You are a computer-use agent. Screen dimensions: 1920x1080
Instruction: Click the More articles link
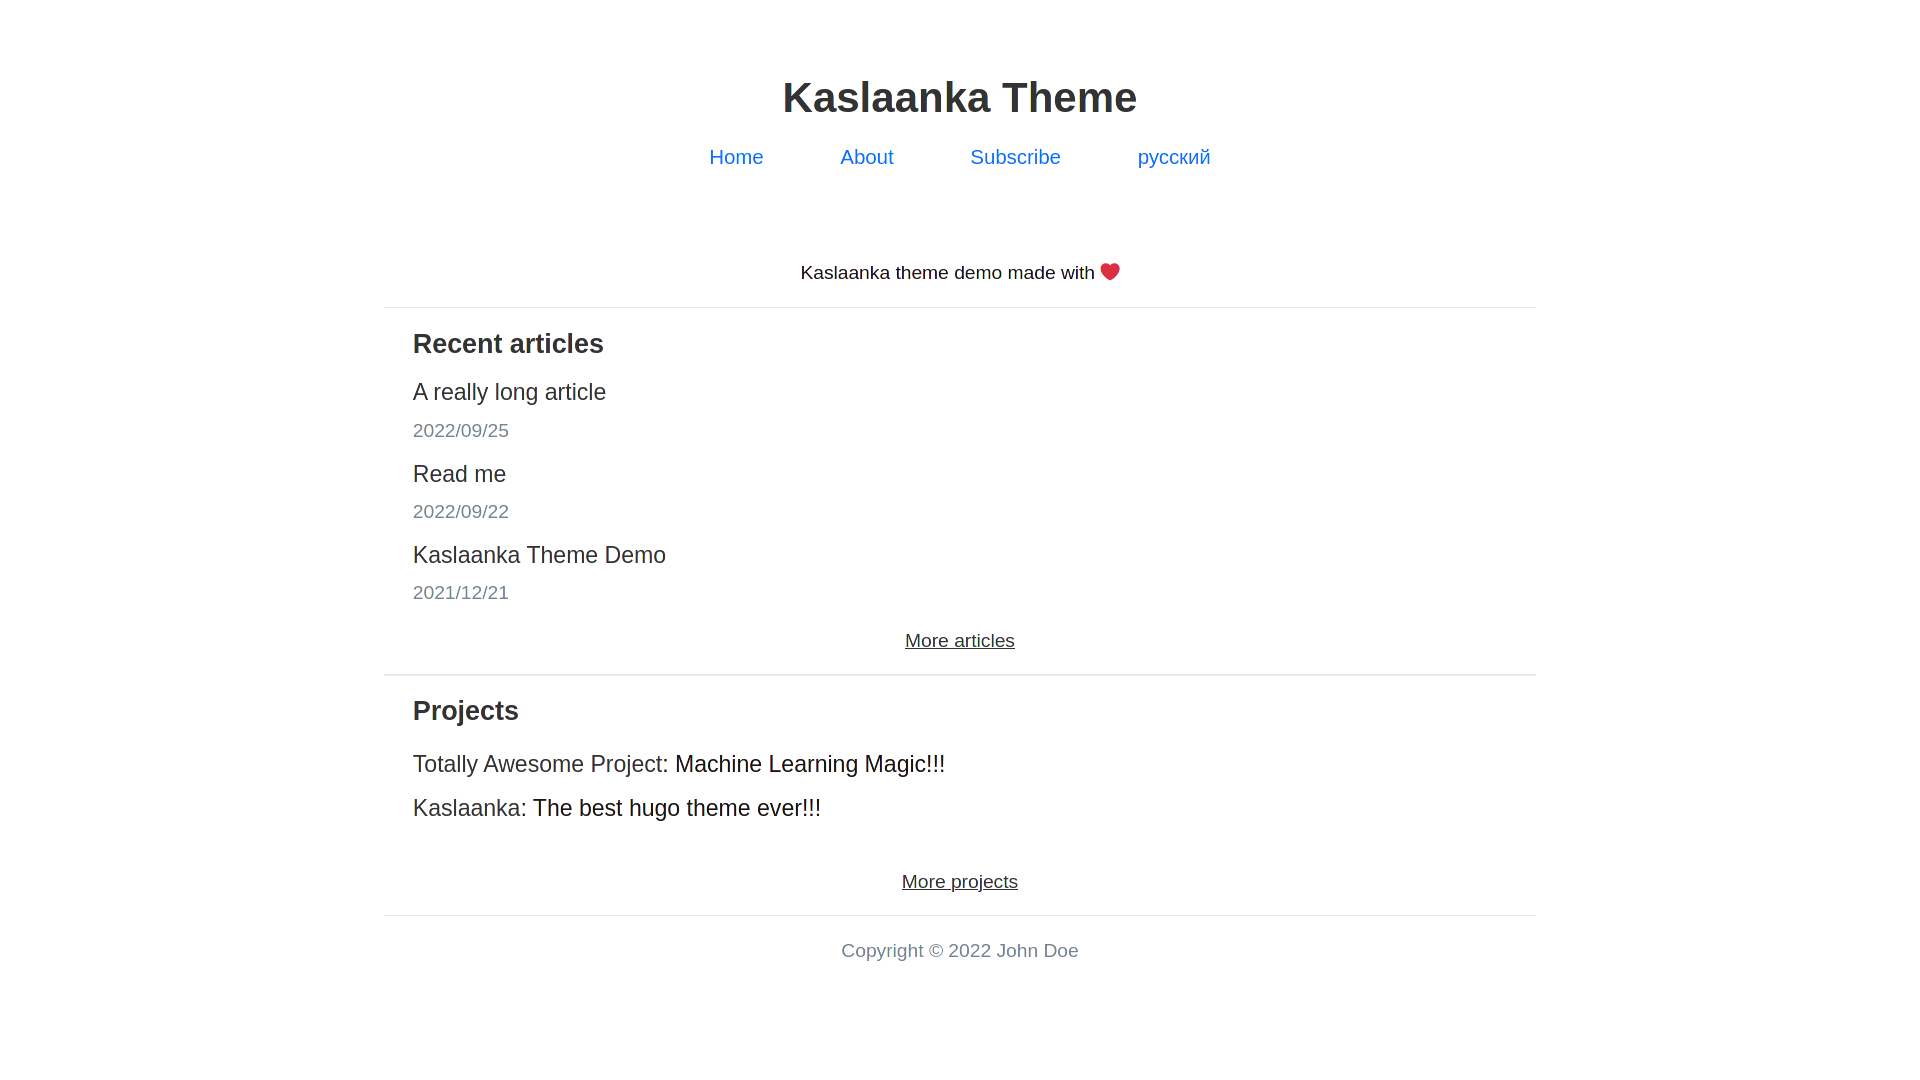point(959,641)
